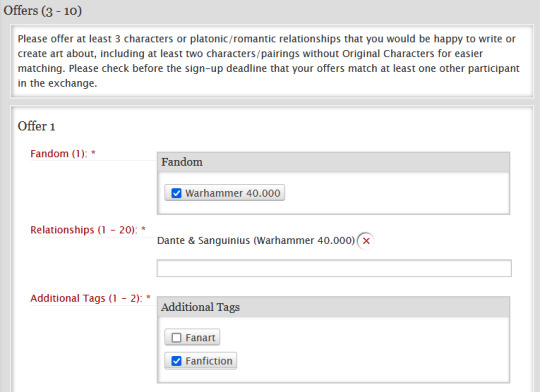Remove the Dante & Sanguinius relationship tag

(x=366, y=241)
